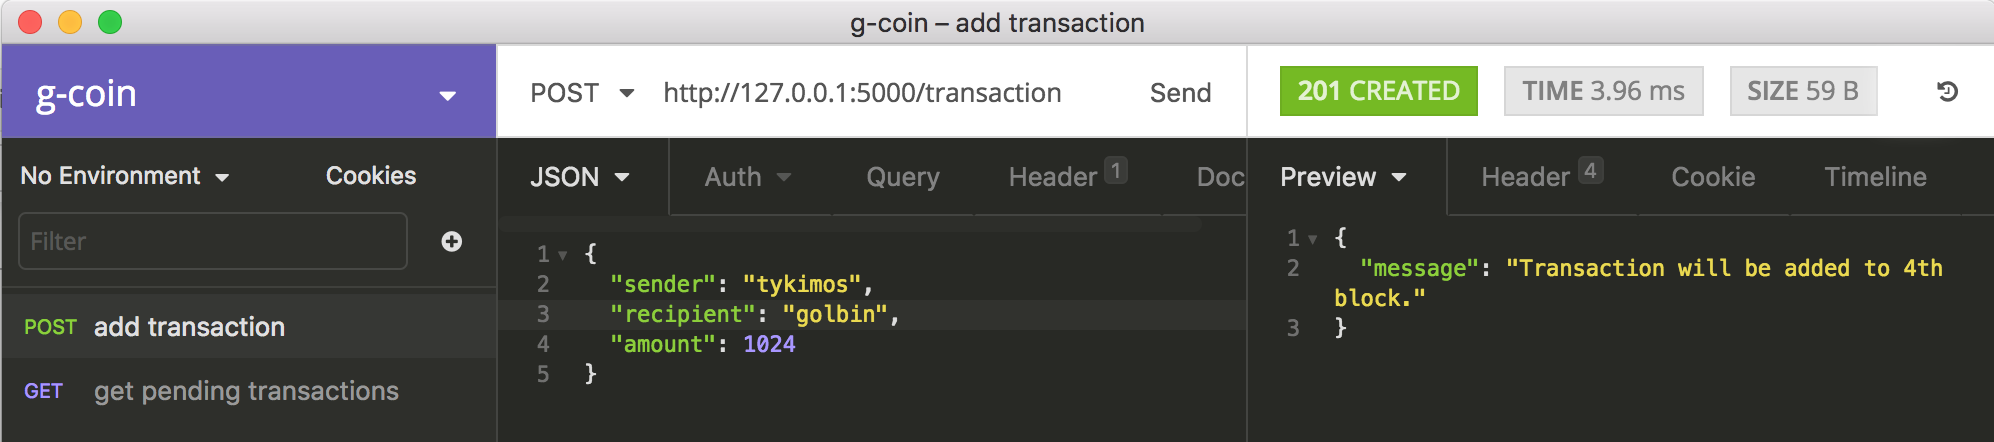Send the request with Send button

pyautogui.click(x=1180, y=93)
